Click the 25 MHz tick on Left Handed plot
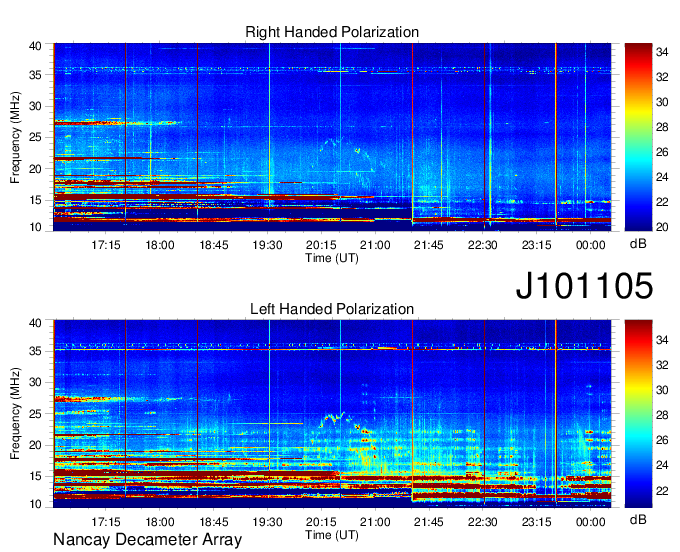This screenshot has height=552, width=680. 35,414
